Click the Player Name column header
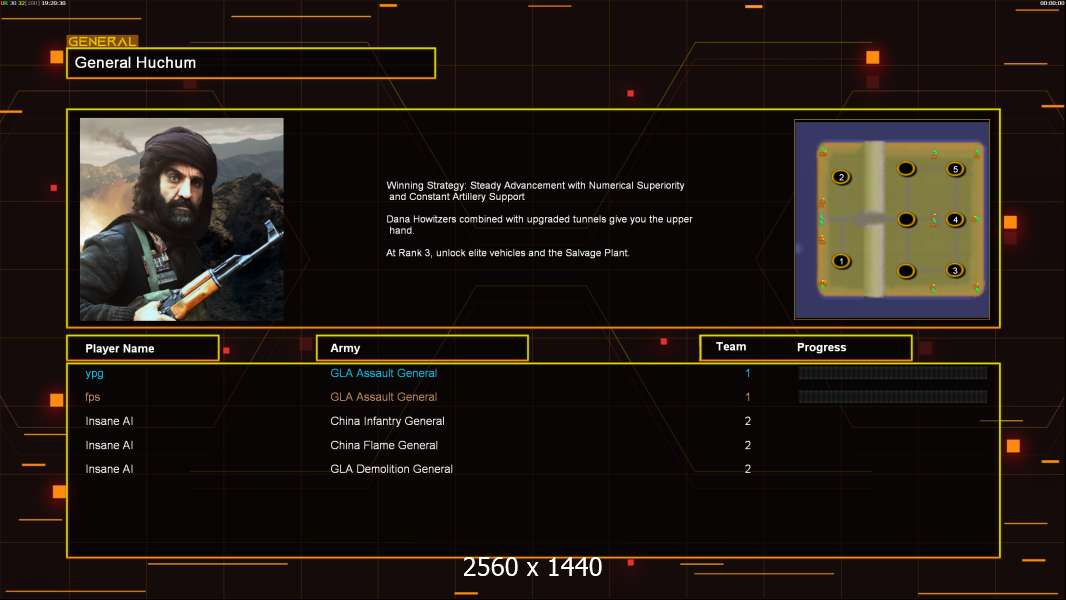 (143, 348)
